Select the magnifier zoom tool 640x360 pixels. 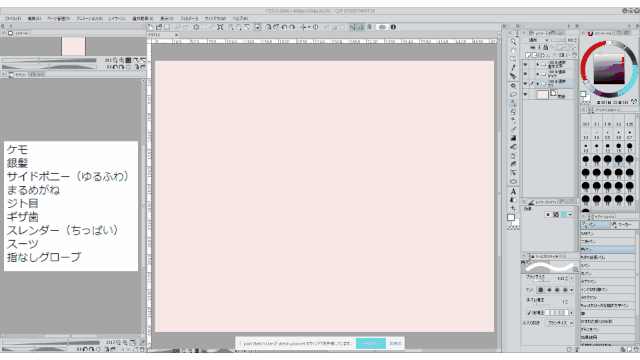pos(513,42)
